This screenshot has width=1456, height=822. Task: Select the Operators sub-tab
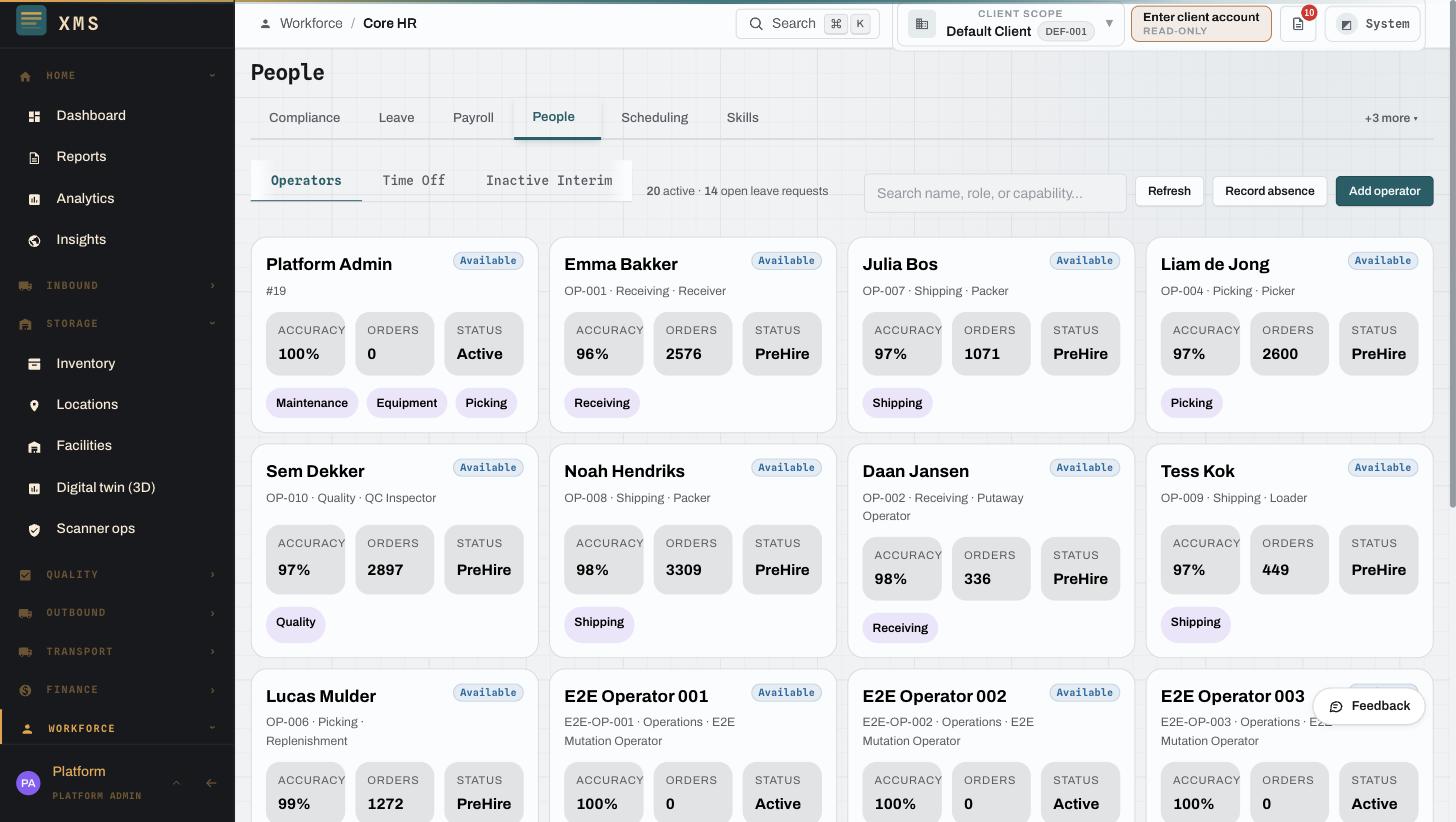(x=306, y=181)
